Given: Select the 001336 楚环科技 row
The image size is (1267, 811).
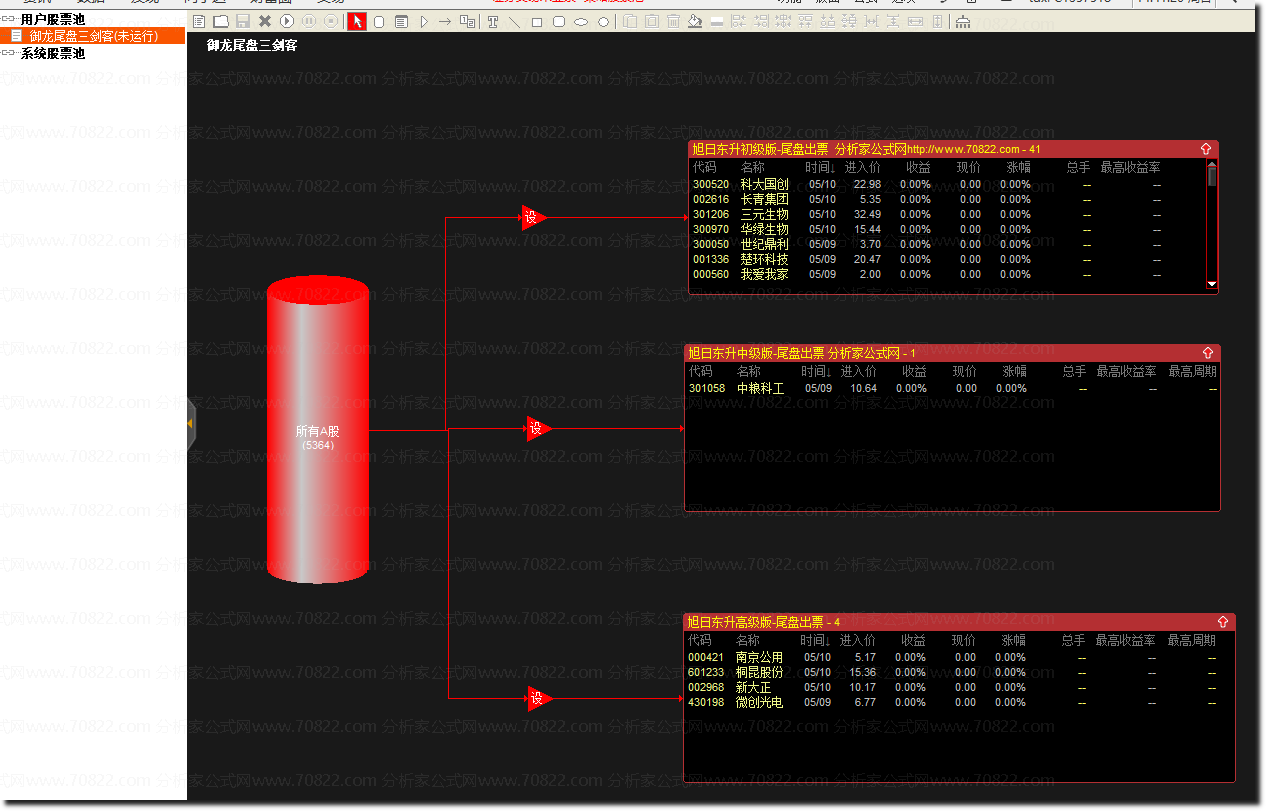Looking at the screenshot, I should 947,260.
